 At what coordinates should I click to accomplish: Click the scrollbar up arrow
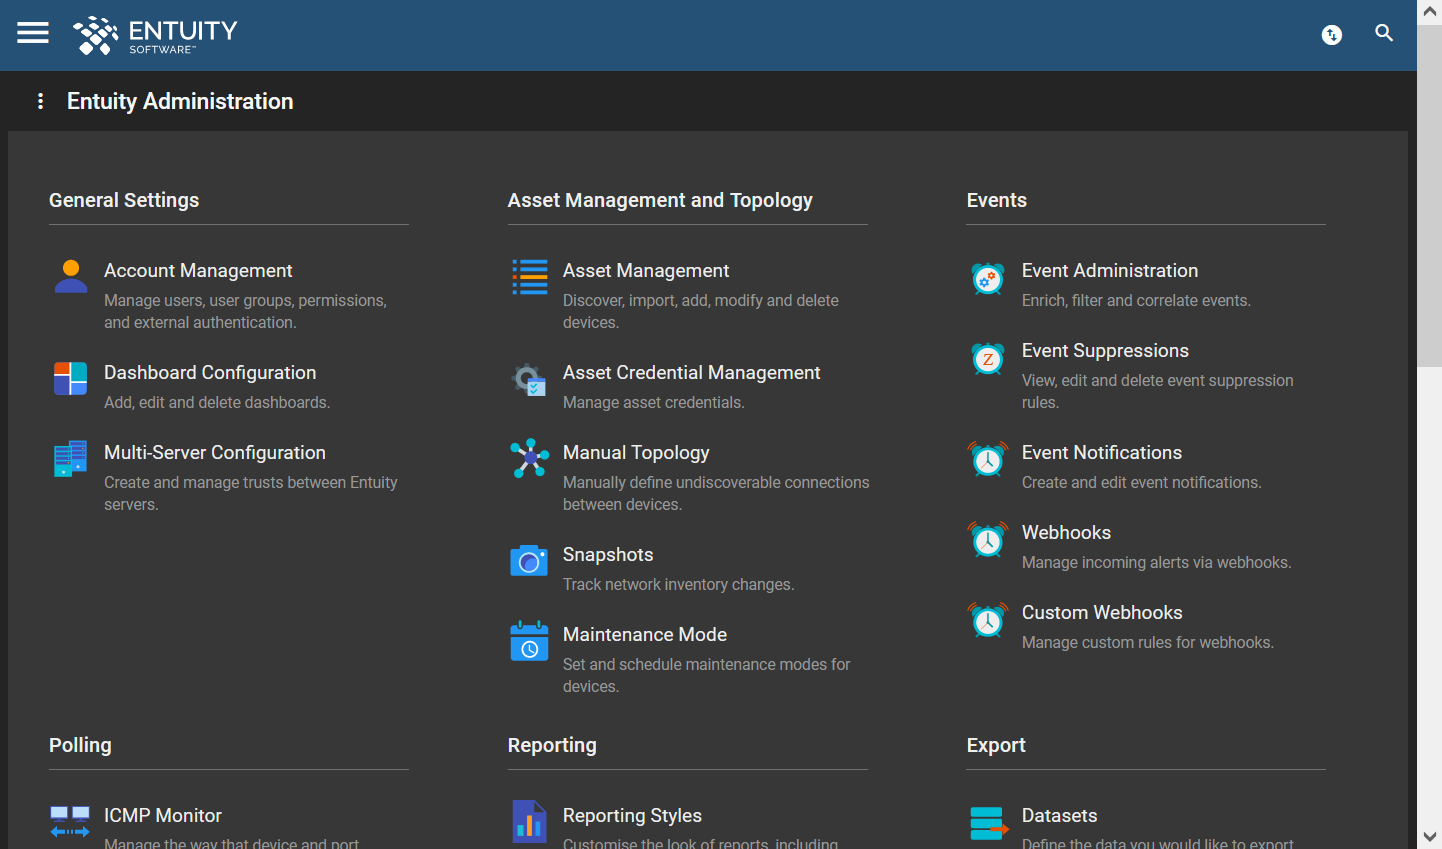pyautogui.click(x=1430, y=11)
